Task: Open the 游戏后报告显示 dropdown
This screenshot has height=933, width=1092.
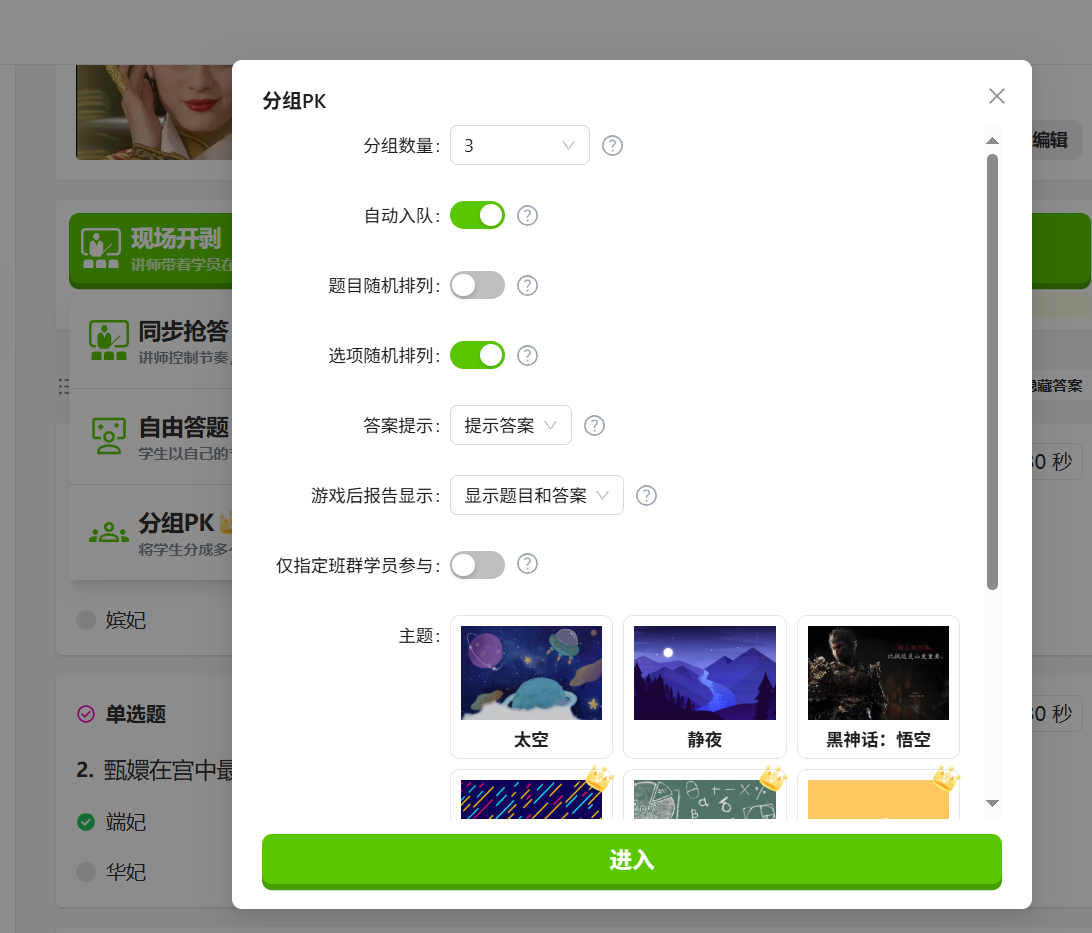Action: pos(536,495)
